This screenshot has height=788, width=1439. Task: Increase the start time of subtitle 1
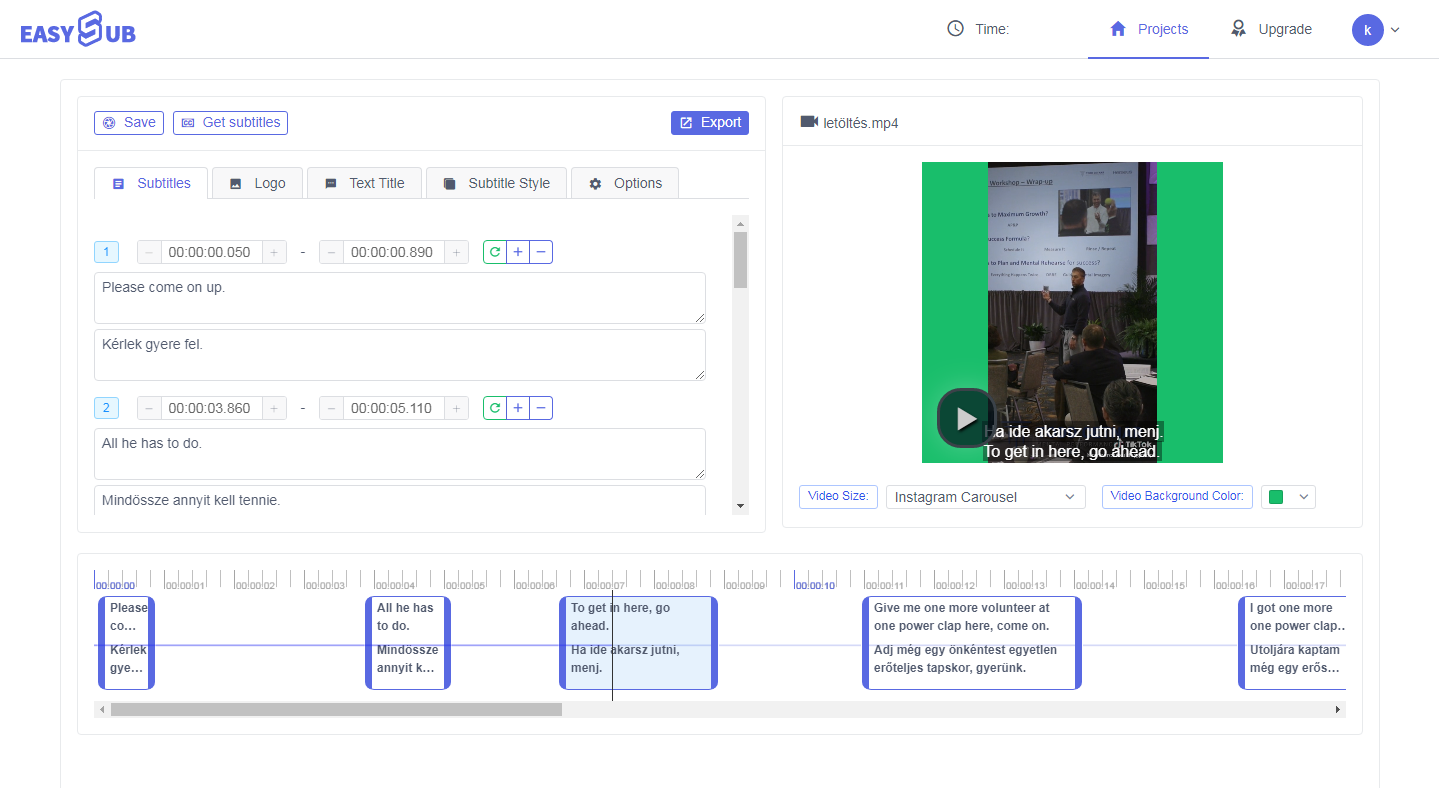tap(274, 252)
